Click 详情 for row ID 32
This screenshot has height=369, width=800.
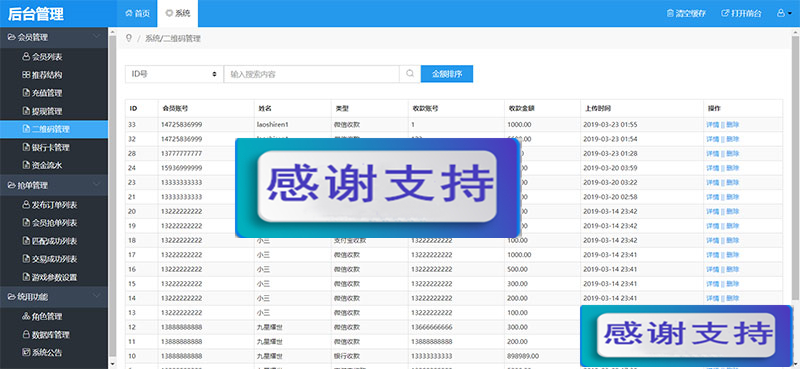(712, 139)
